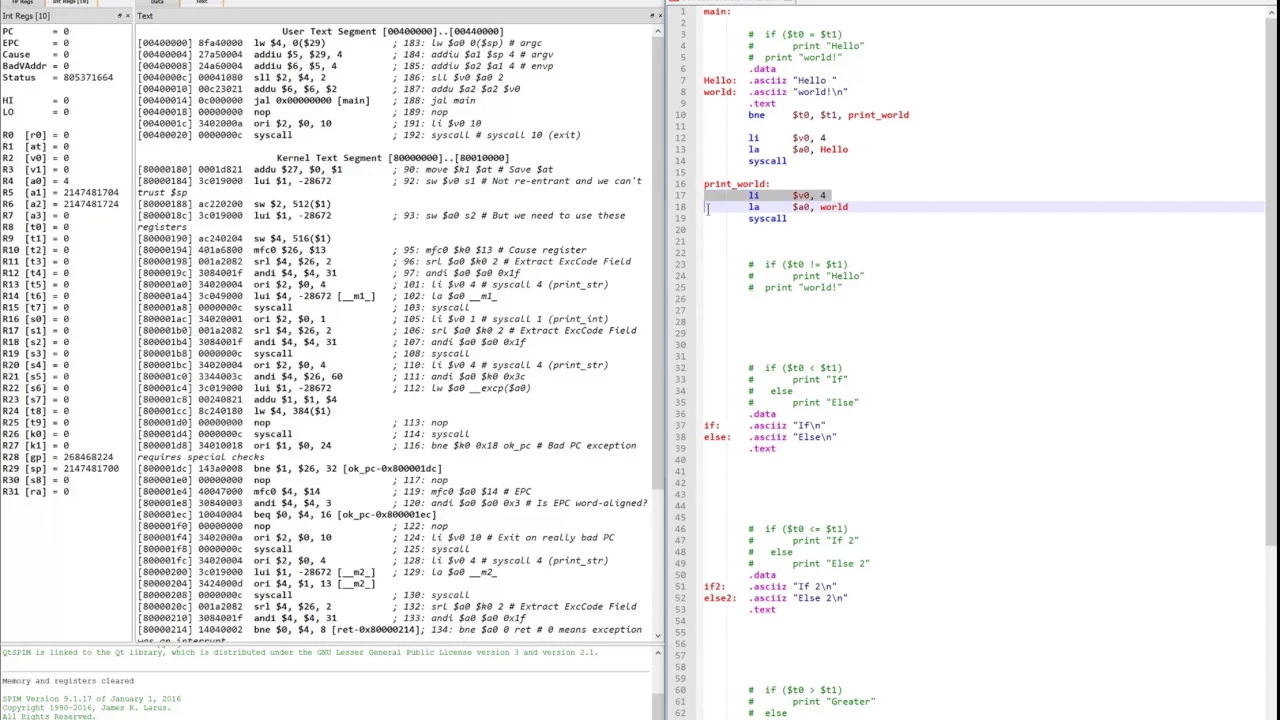Click 'Memory and registers cleared' console message
Image resolution: width=1280 pixels, height=720 pixels.
tap(68, 681)
